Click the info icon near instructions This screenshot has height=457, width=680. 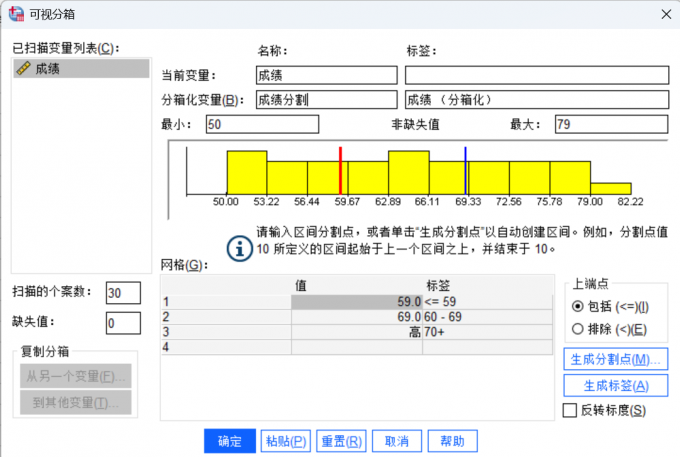click(x=239, y=249)
